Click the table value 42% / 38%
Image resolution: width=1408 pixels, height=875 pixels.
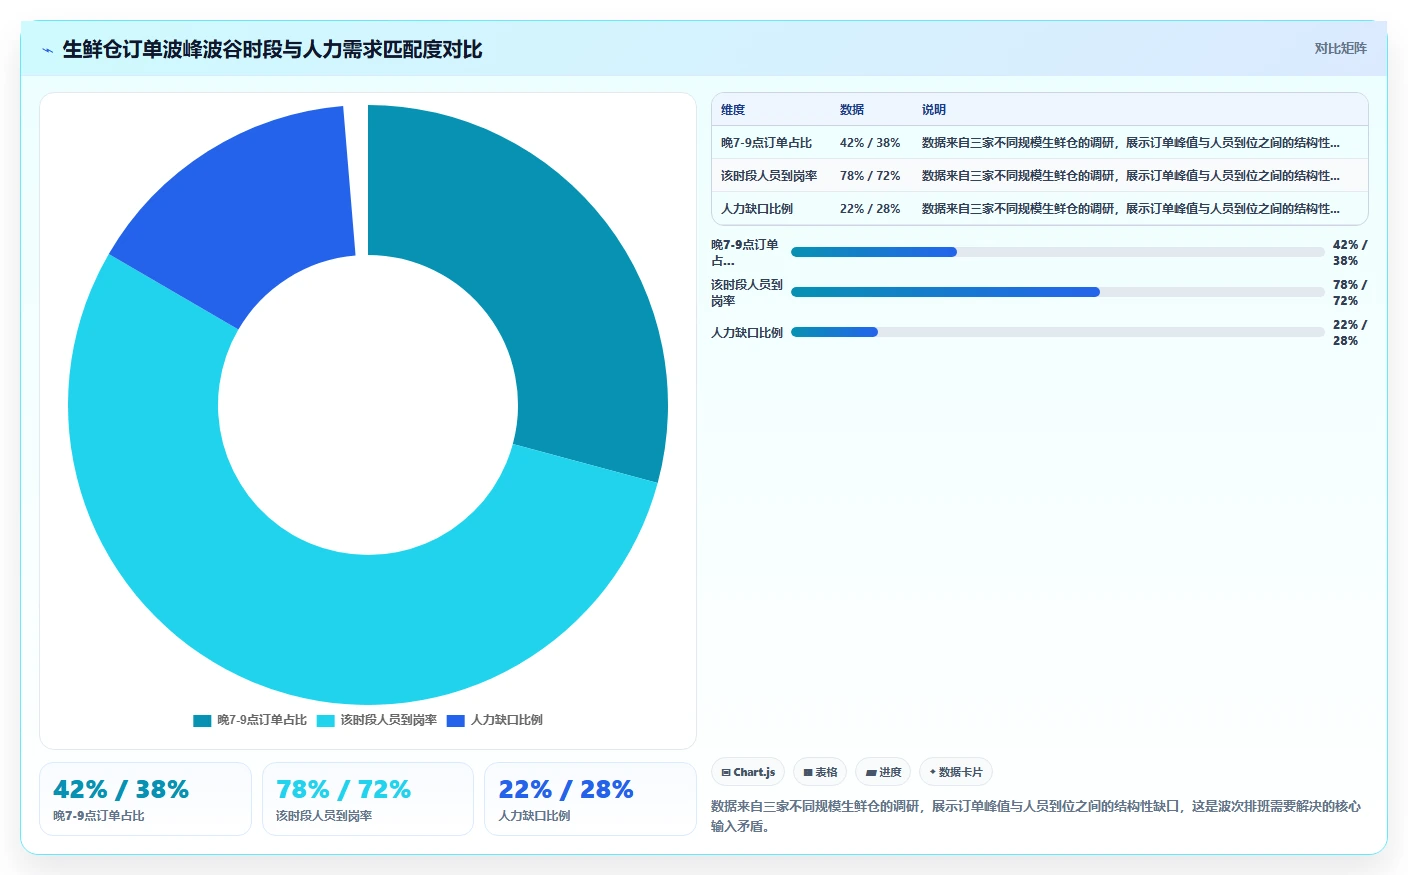click(870, 143)
